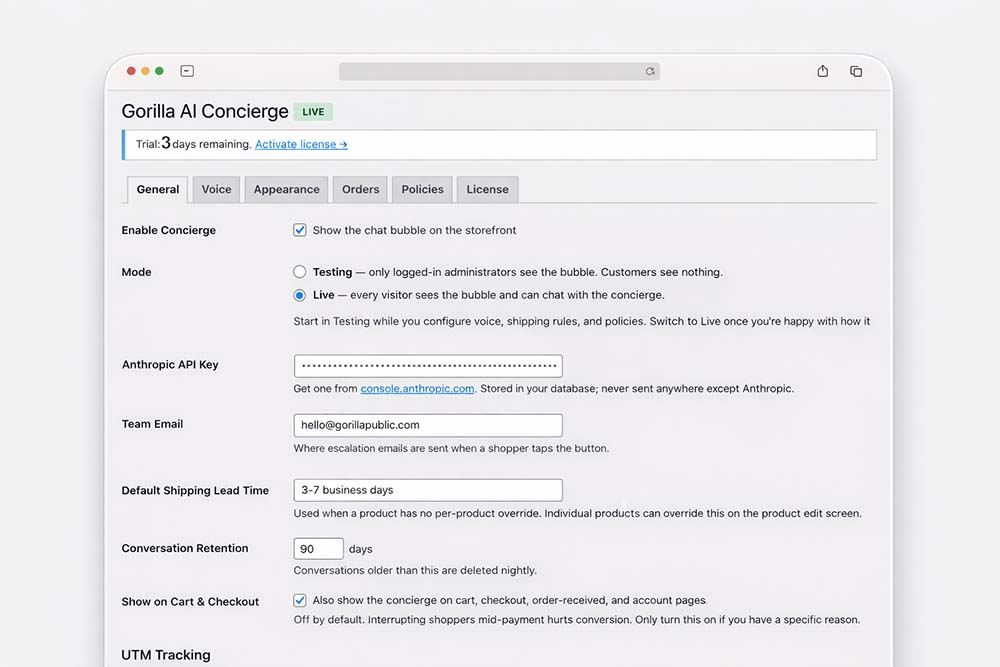1000x667 pixels.
Task: Click the Default Shipping Lead Time field
Action: pos(428,490)
